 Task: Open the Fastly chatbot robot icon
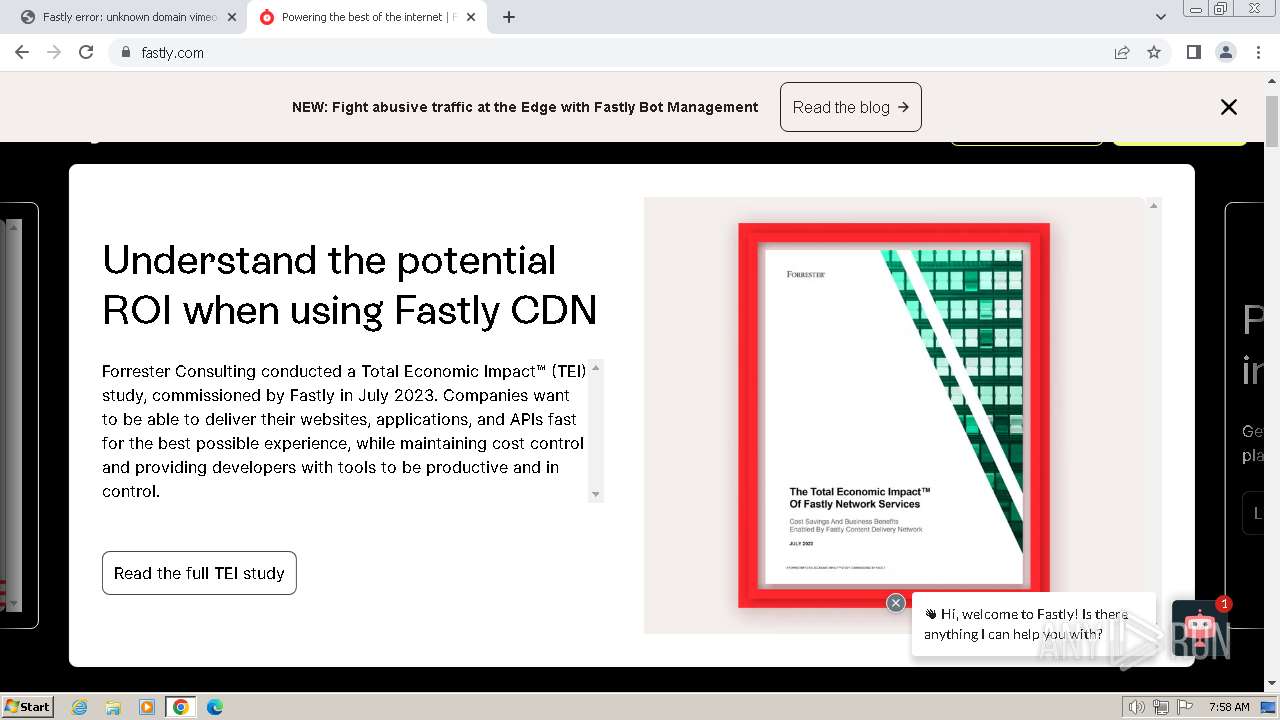point(1199,628)
